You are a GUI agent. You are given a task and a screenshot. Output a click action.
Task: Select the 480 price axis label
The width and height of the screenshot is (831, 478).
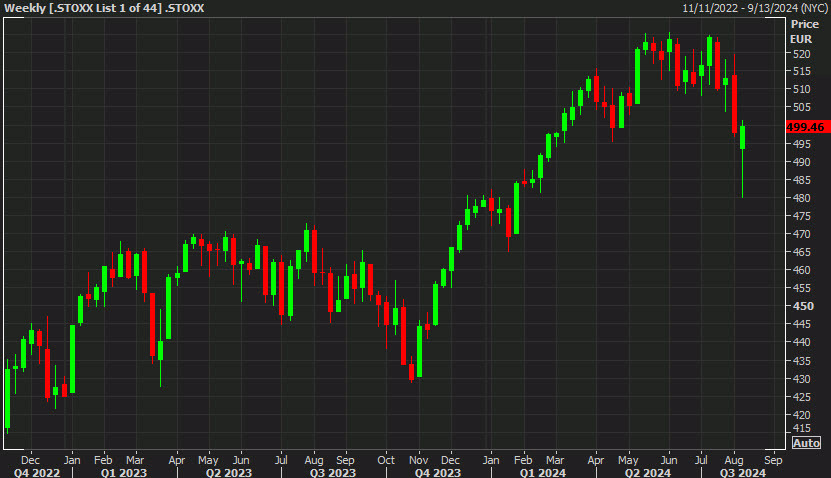[x=801, y=198]
